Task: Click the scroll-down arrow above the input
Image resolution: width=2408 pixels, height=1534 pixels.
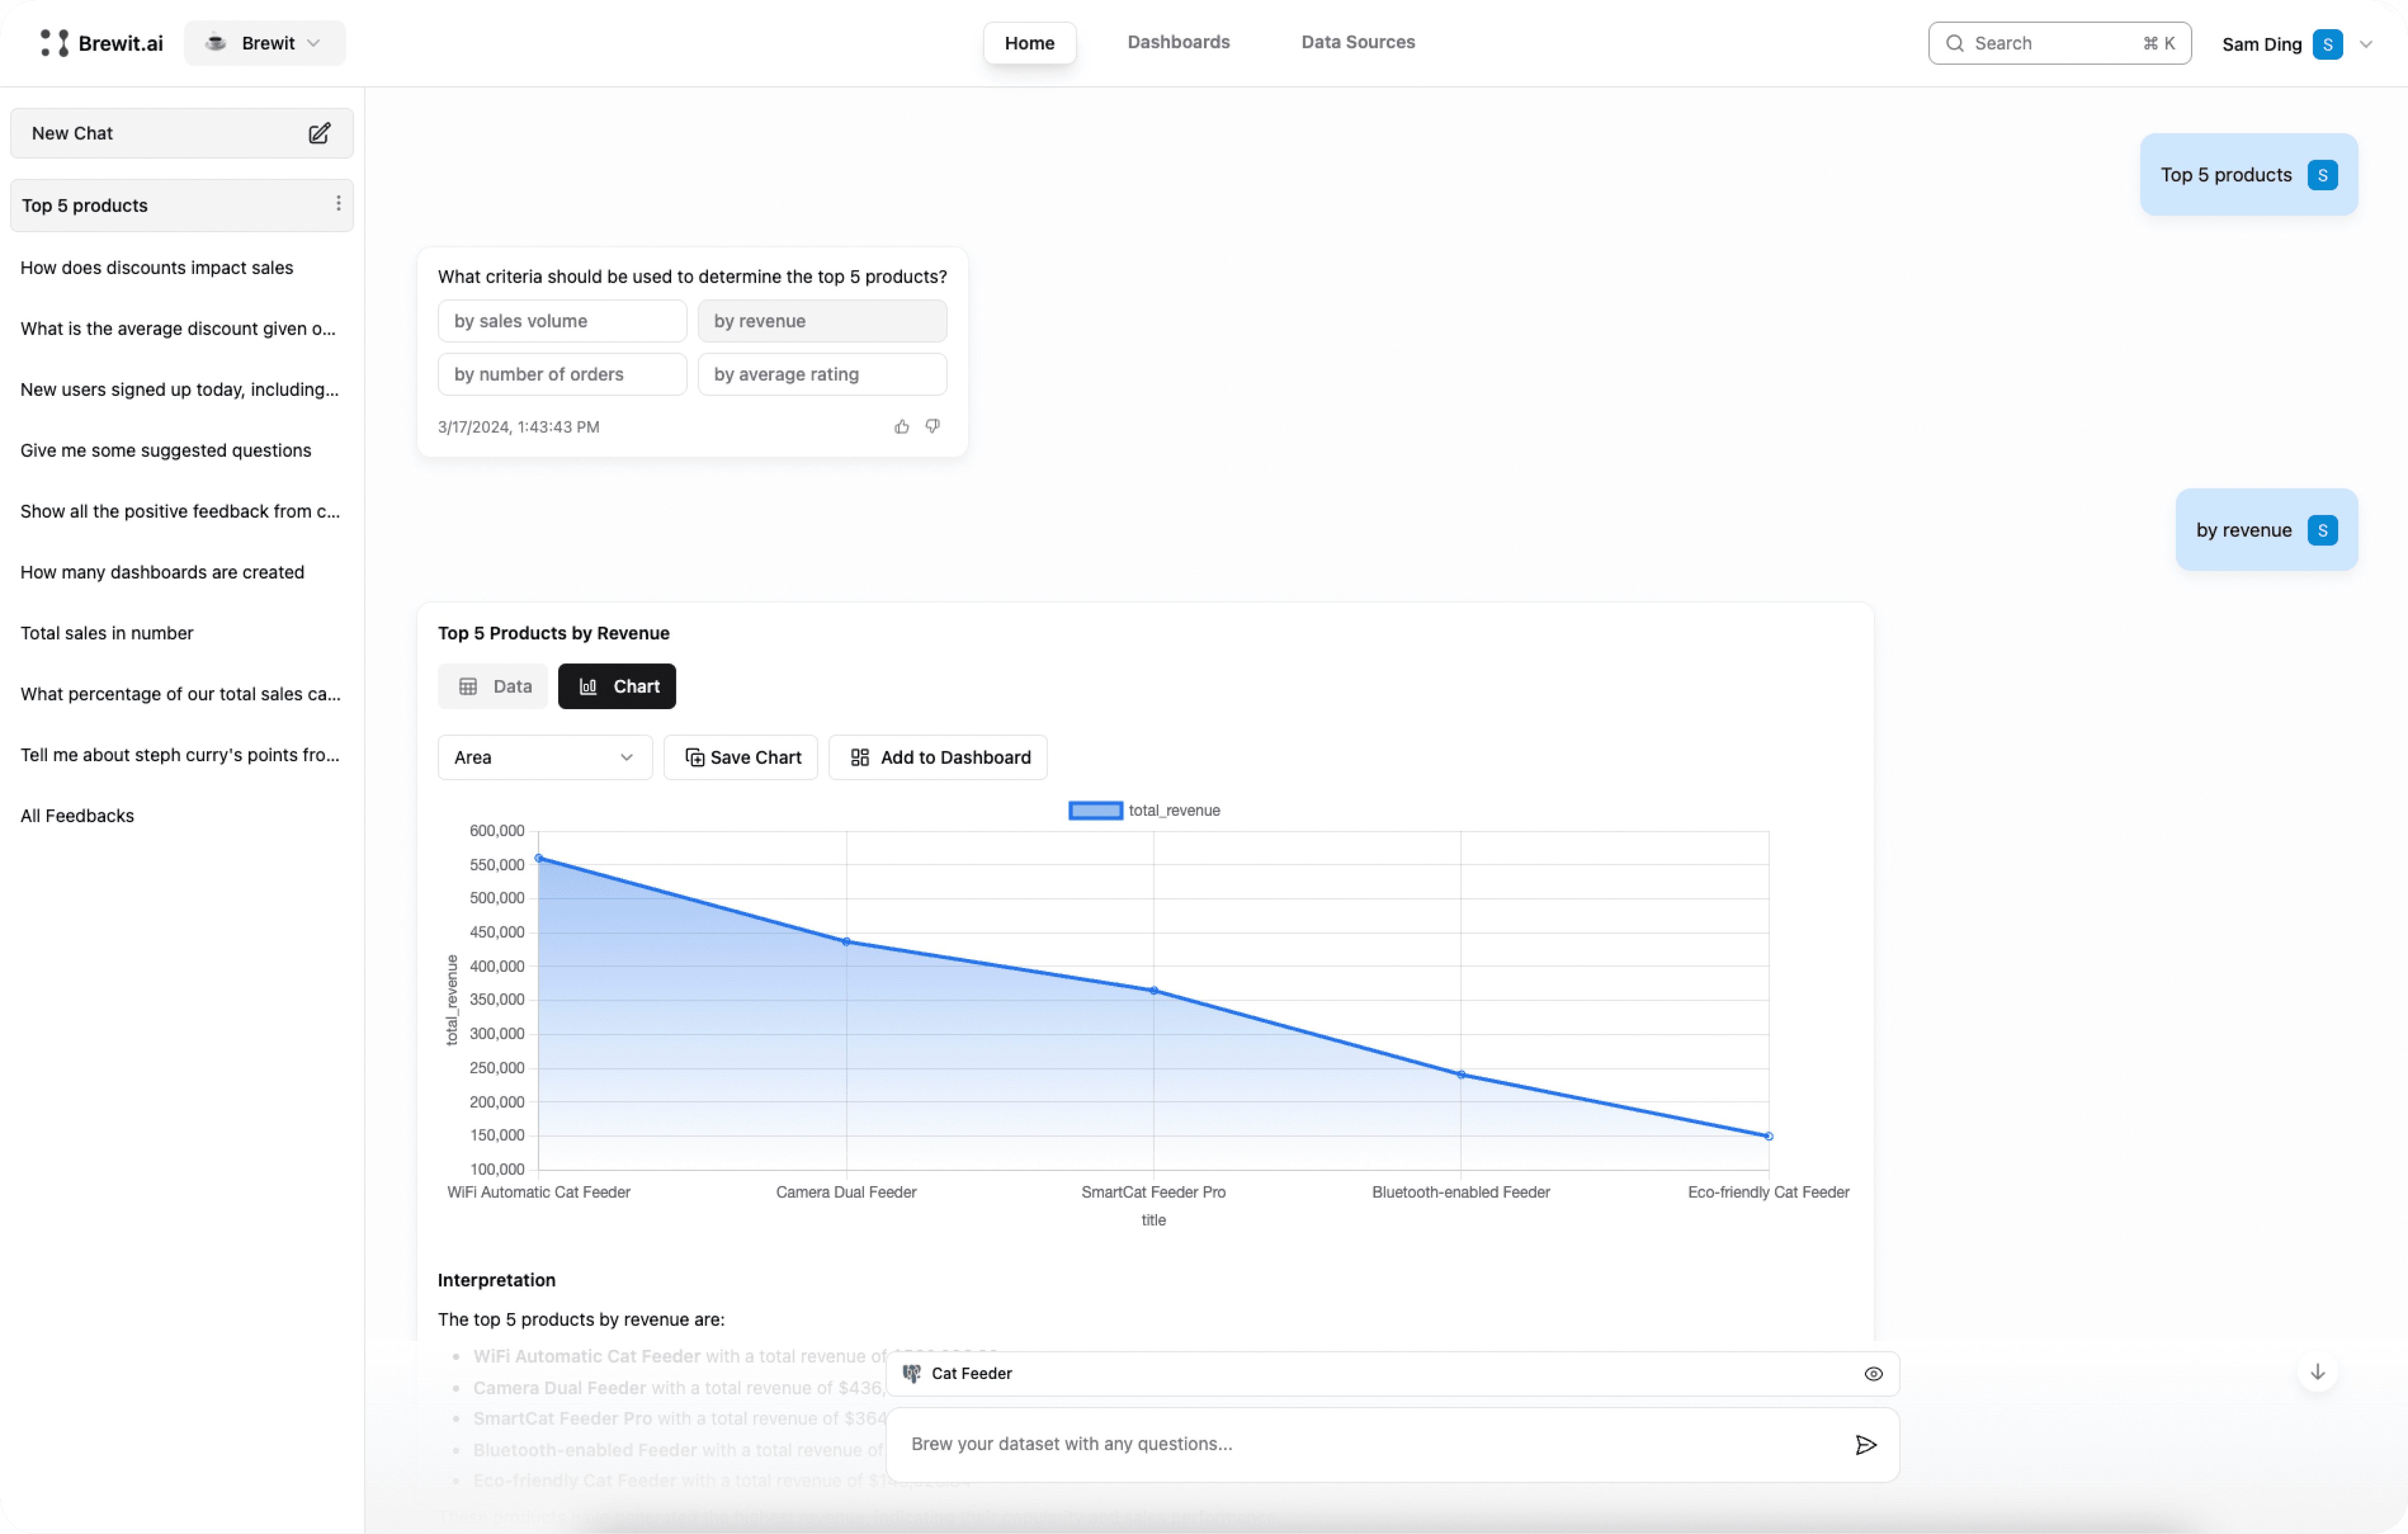Action: (2317, 1372)
